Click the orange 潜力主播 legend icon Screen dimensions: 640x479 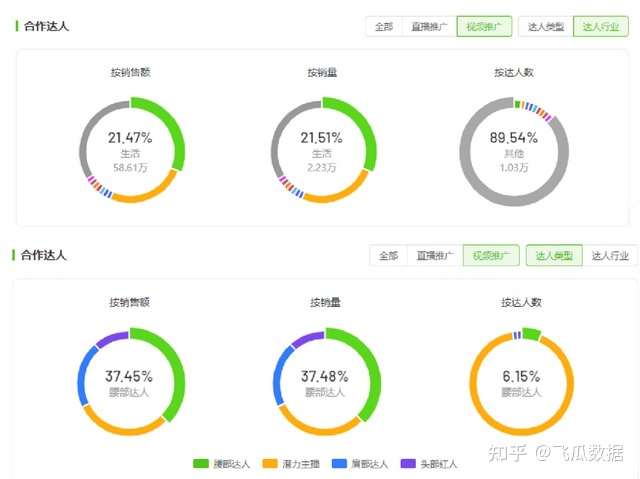(x=269, y=464)
